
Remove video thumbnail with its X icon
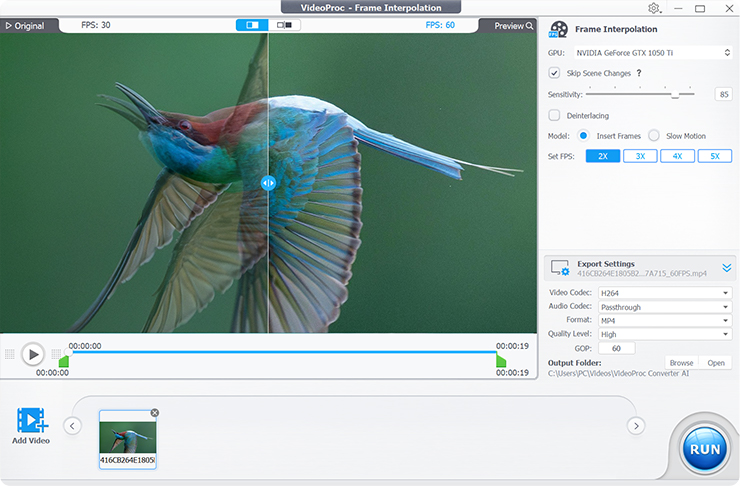click(154, 413)
